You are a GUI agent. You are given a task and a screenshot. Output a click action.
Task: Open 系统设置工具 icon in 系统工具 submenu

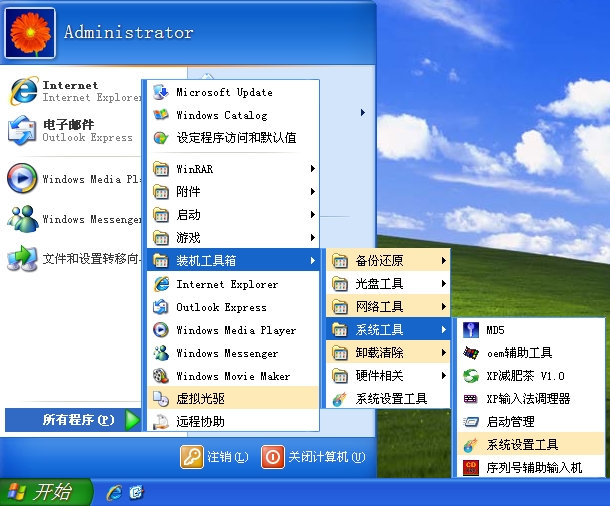point(471,445)
